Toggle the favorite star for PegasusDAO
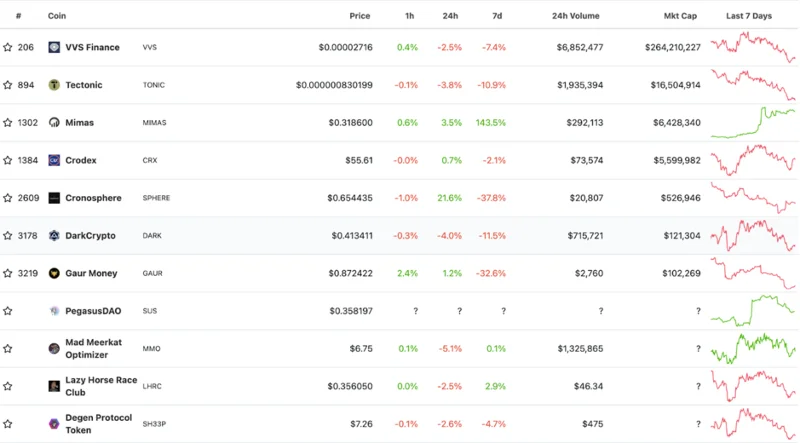The image size is (800, 443). click(8, 311)
